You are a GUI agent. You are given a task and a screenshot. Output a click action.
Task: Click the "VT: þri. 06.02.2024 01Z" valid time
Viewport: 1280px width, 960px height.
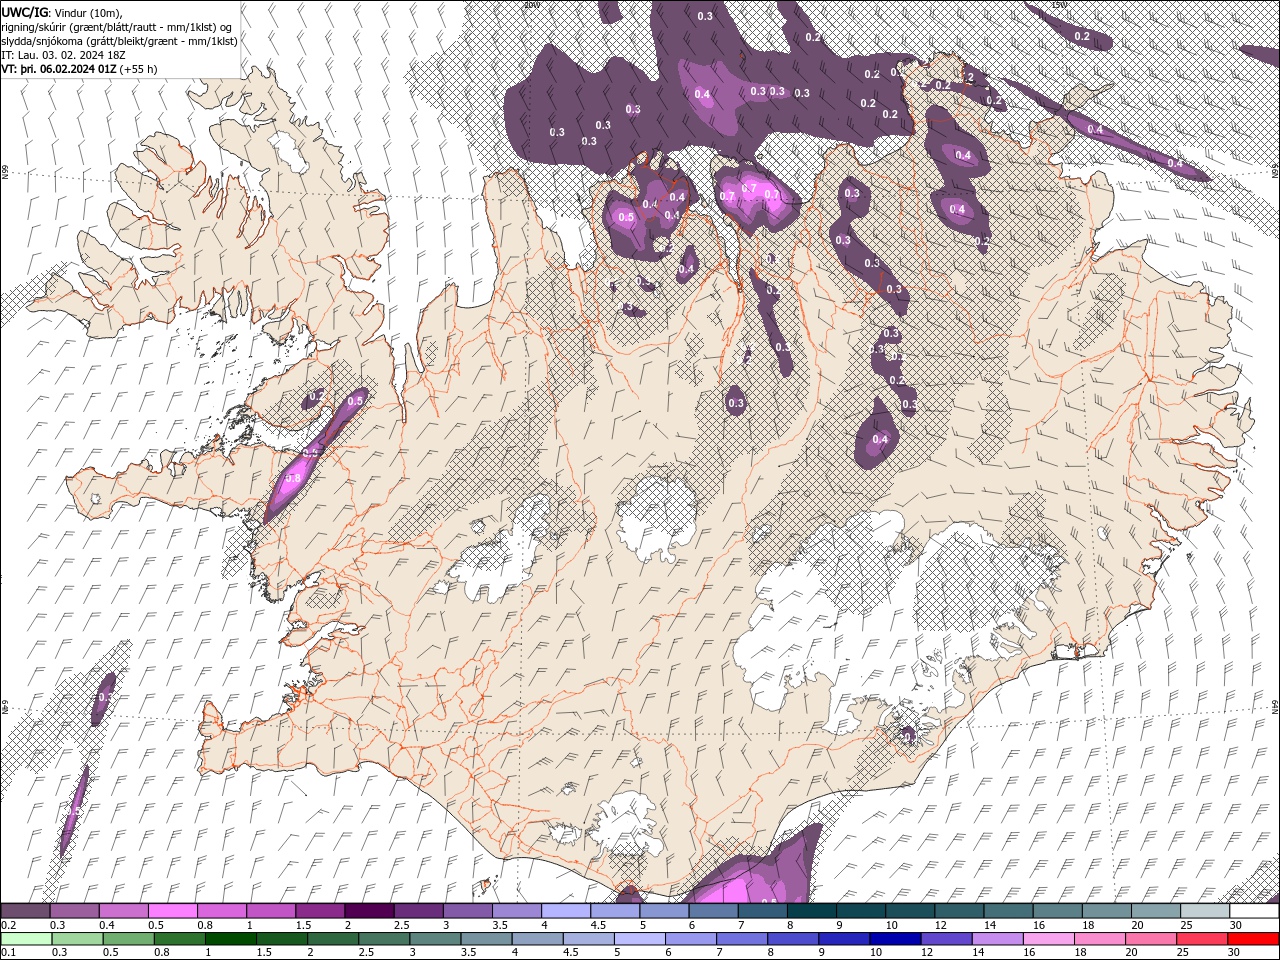60,69
